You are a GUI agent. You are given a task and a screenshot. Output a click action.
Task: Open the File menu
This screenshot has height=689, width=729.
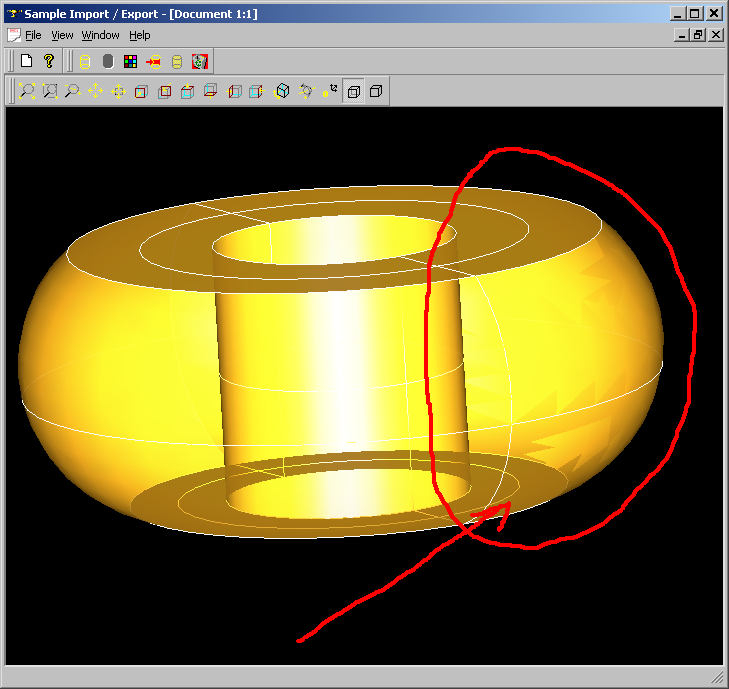(33, 35)
